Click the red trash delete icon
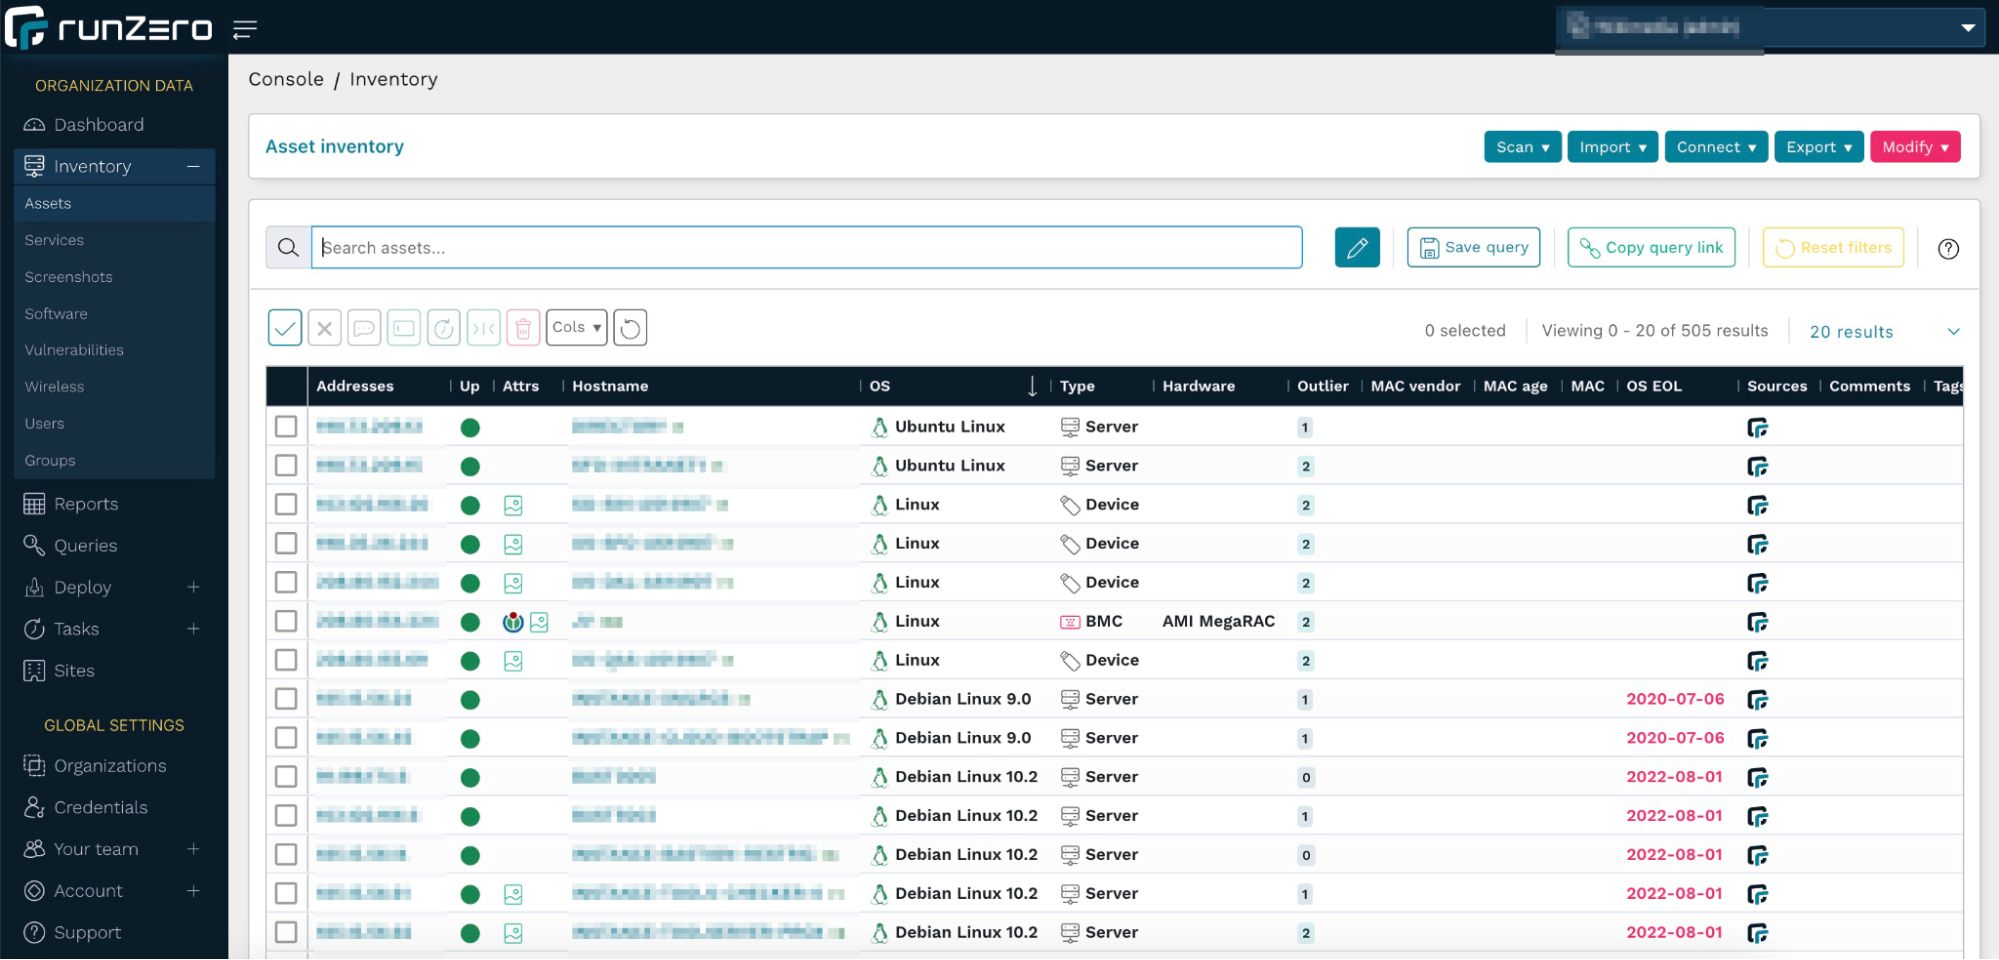 coord(523,328)
